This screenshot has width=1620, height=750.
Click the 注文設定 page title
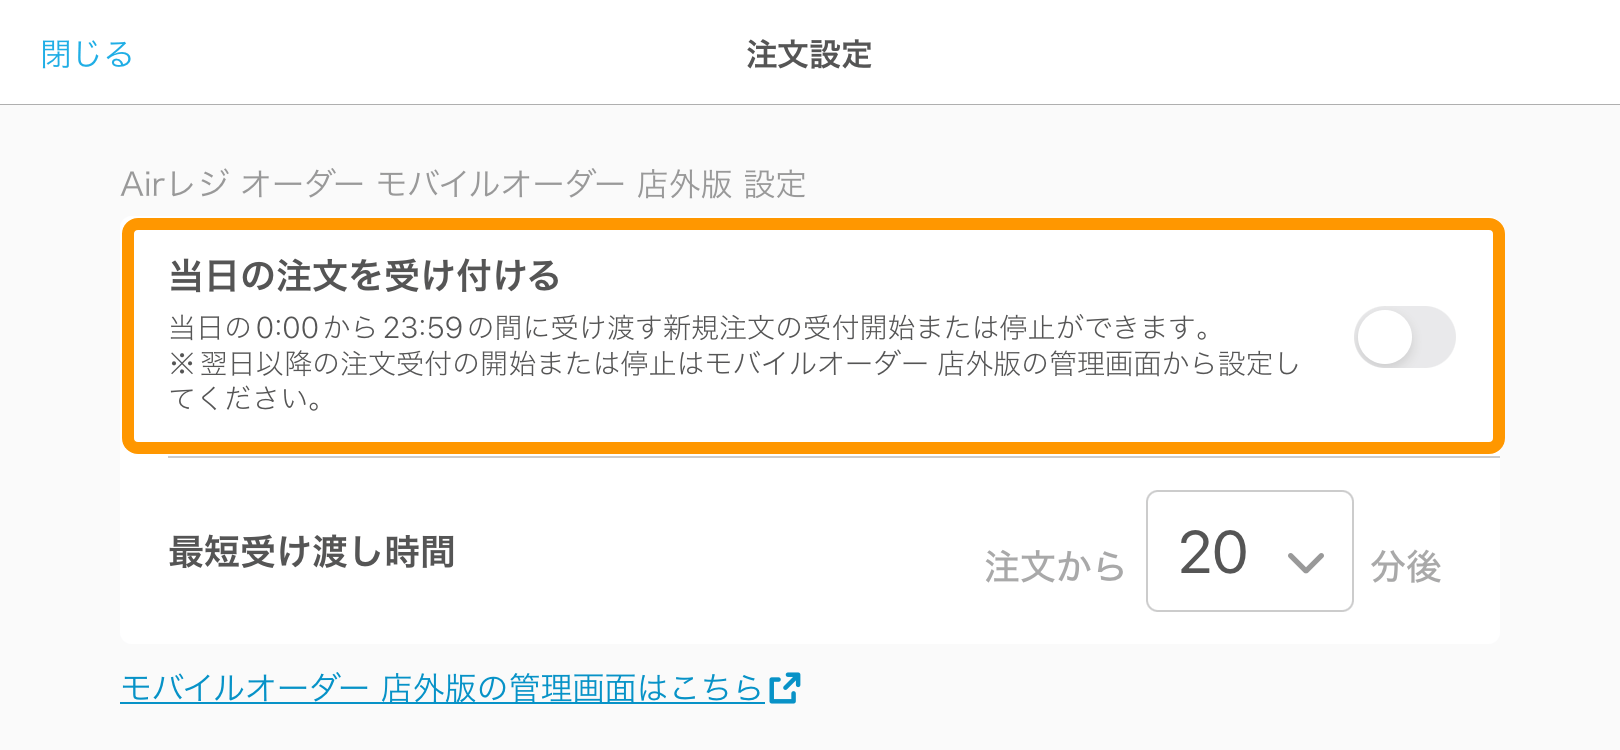tap(809, 54)
